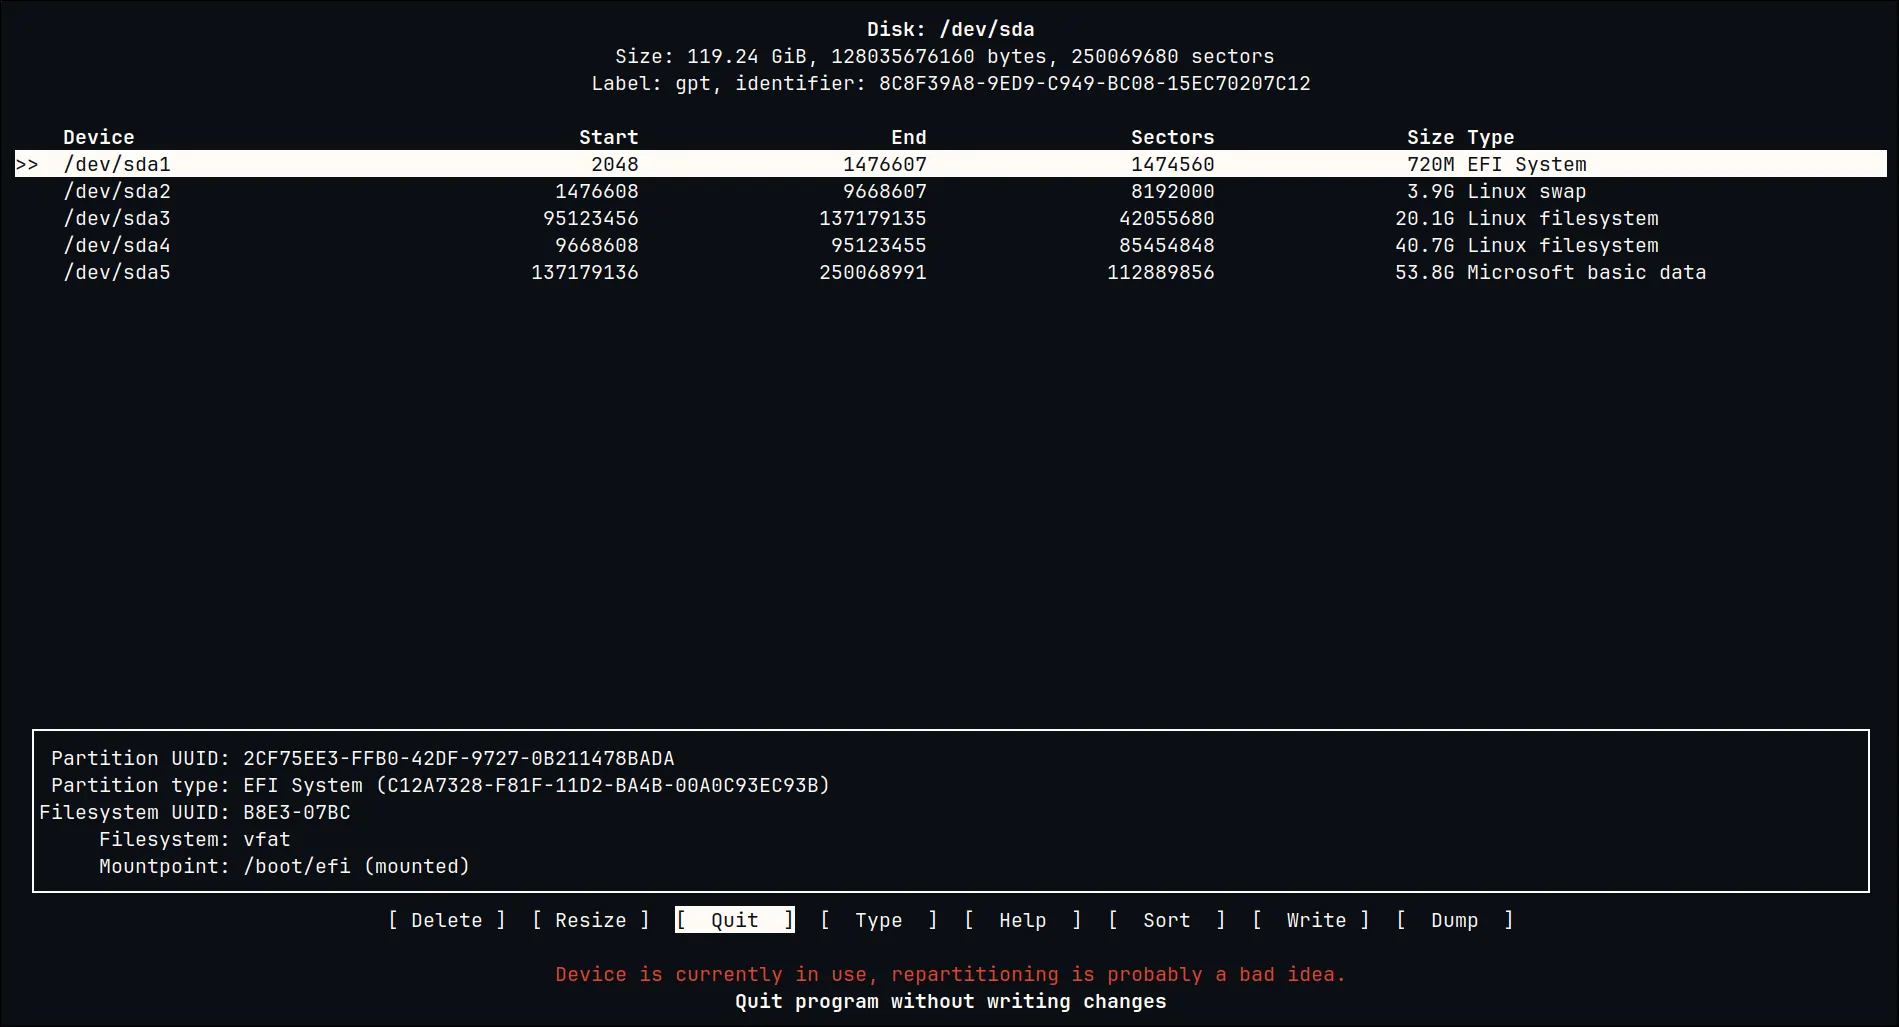The width and height of the screenshot is (1899, 1027).
Task: Choose the Dump menu option
Action: click(x=1454, y=920)
